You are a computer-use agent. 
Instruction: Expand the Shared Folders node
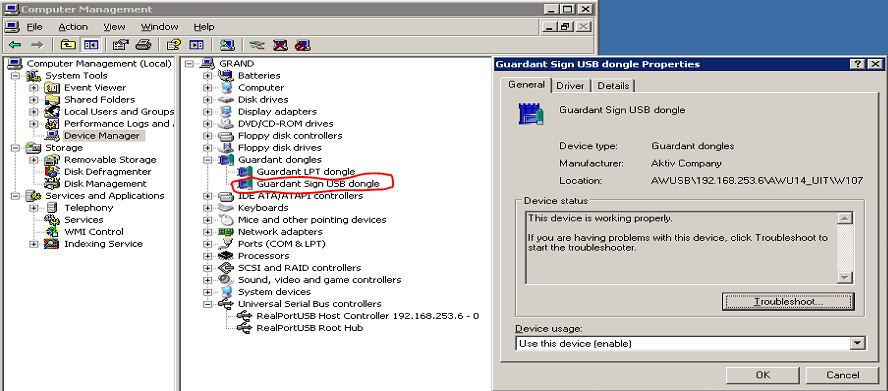33,100
